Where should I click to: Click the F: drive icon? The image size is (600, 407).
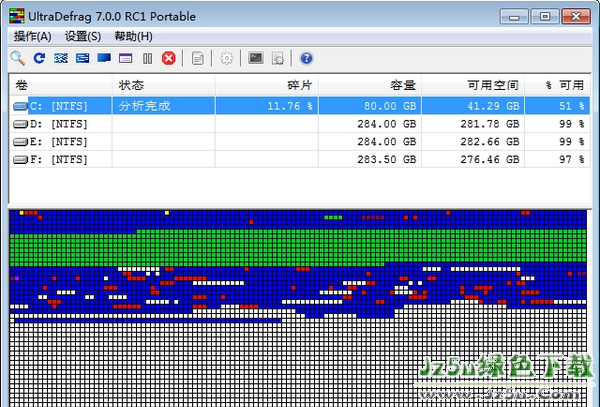(x=20, y=160)
